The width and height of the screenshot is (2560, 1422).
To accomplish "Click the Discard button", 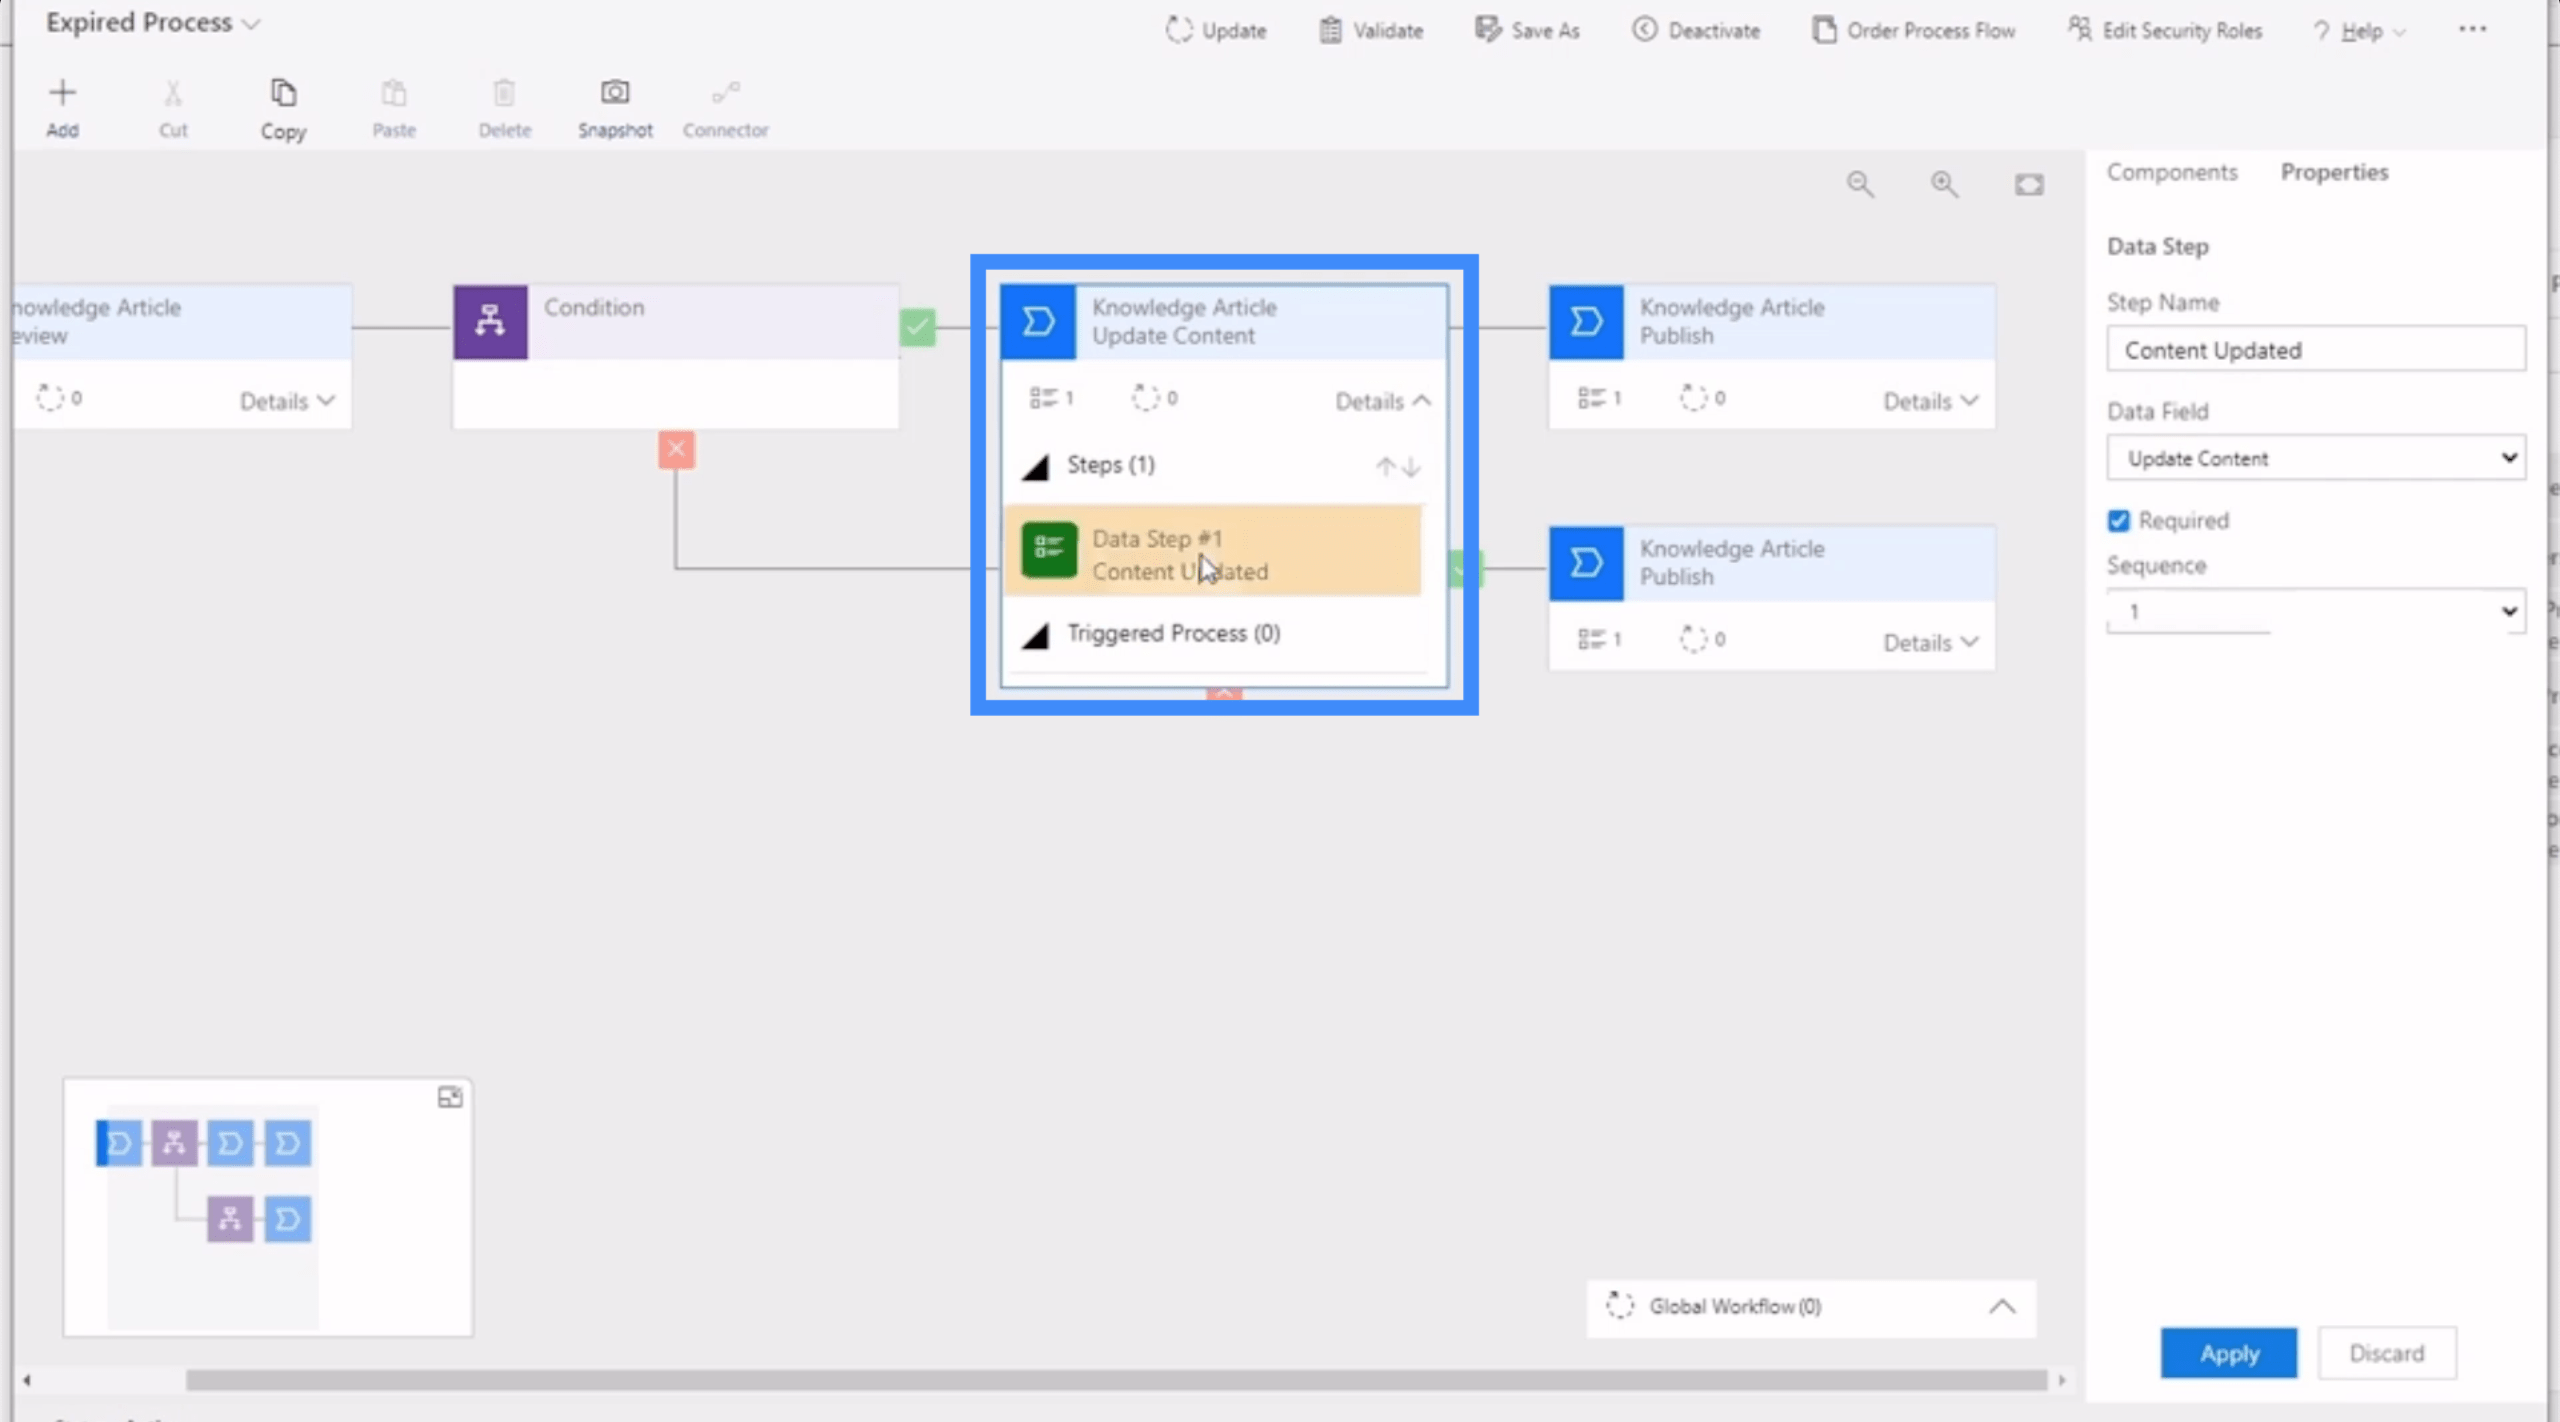I will point(2387,1353).
